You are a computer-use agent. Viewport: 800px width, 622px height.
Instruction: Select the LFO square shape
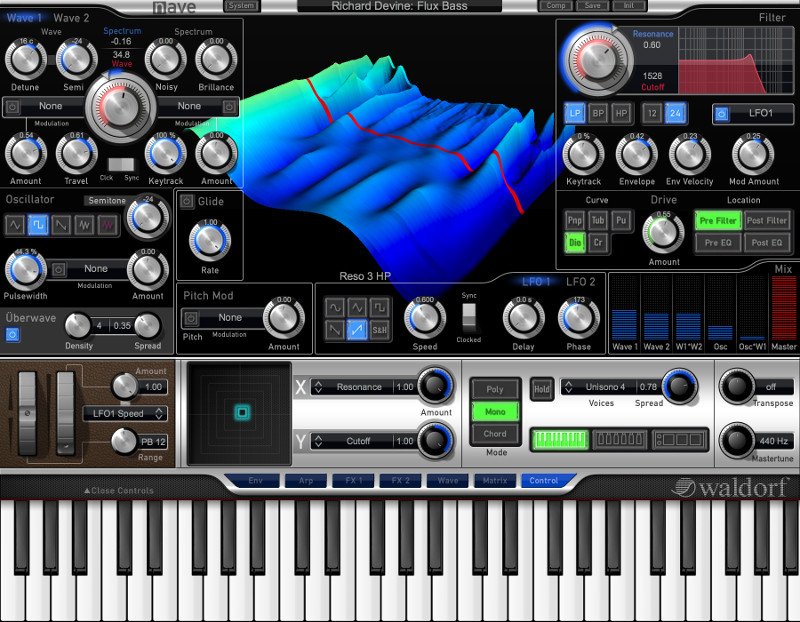pos(380,308)
